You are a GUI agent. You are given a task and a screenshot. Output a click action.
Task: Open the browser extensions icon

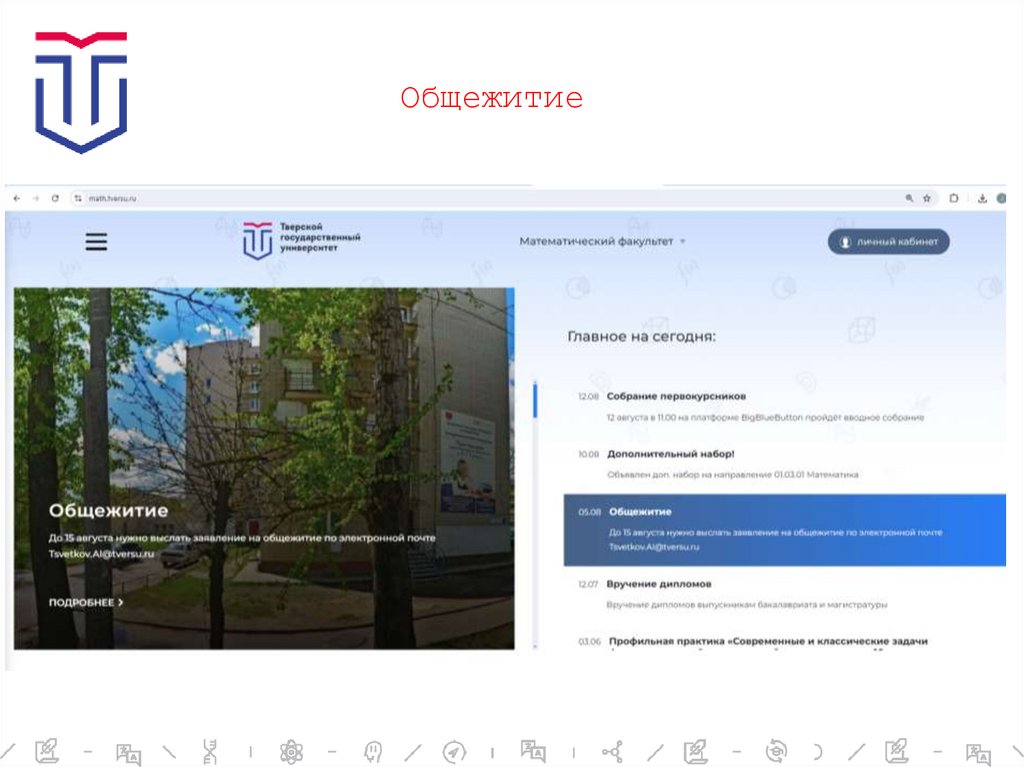pos(953,199)
